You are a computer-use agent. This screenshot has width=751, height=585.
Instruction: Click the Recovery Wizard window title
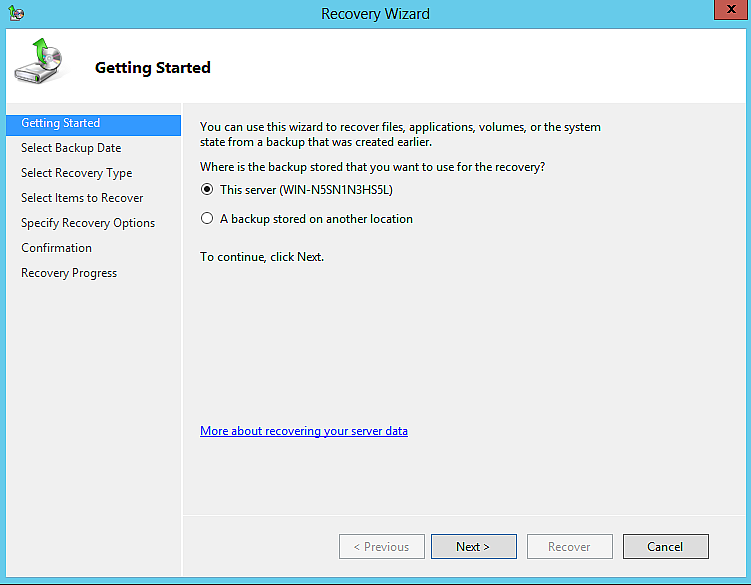375,14
